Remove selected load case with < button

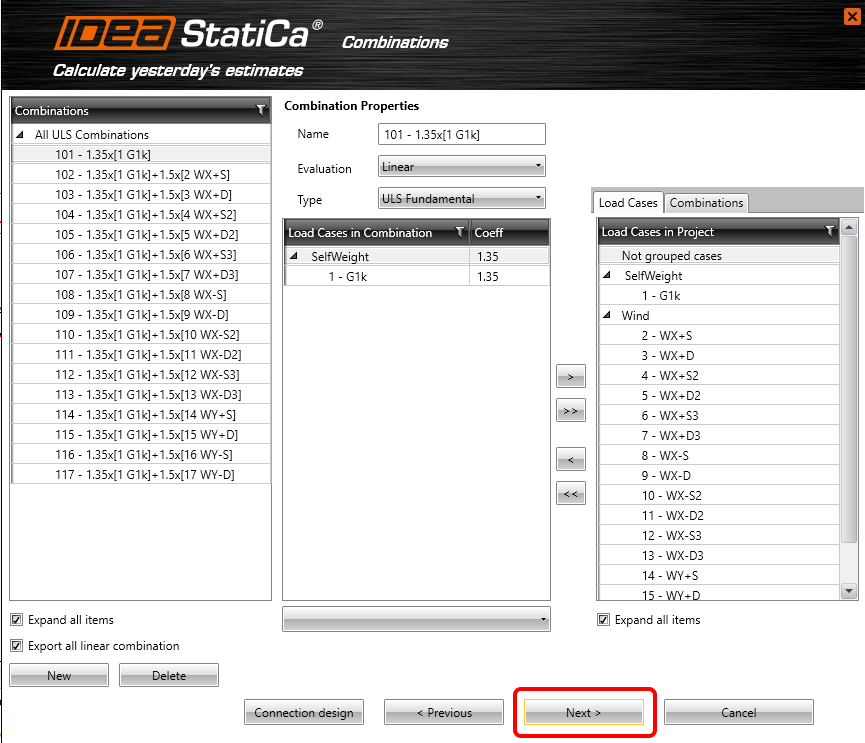coord(570,459)
